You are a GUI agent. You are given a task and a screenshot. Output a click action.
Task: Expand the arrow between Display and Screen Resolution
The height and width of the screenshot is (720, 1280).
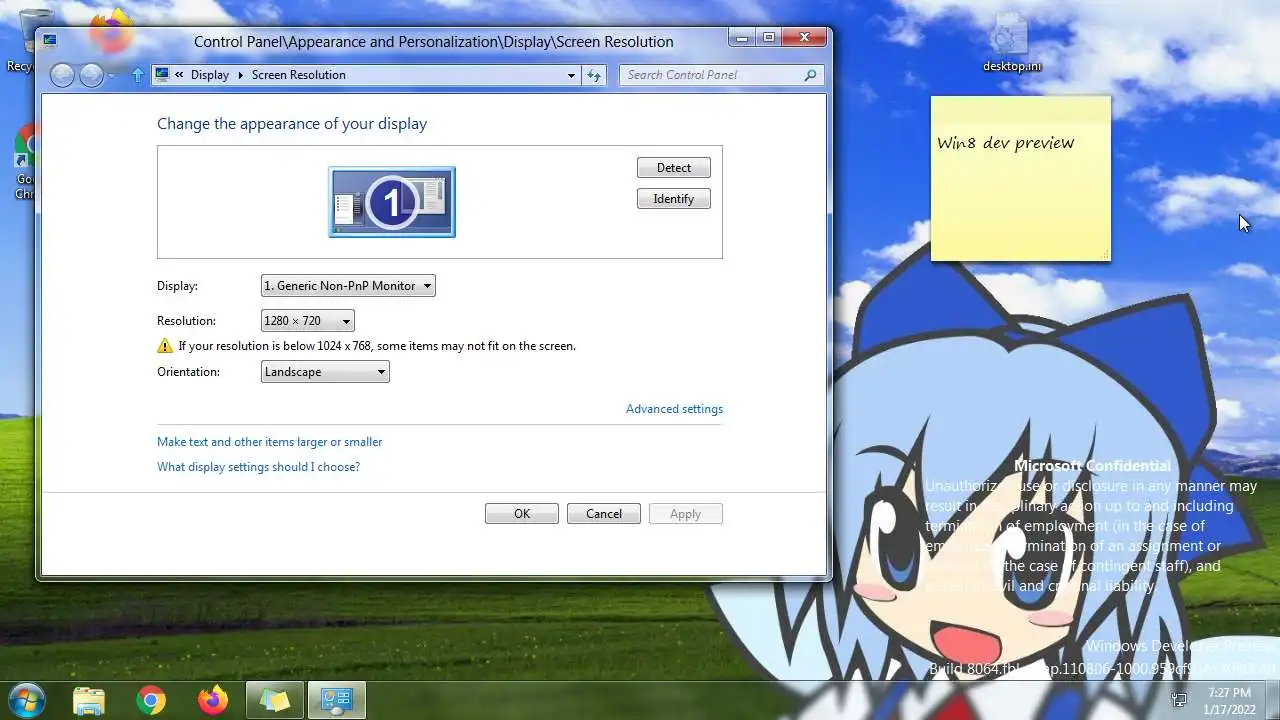[x=241, y=75]
